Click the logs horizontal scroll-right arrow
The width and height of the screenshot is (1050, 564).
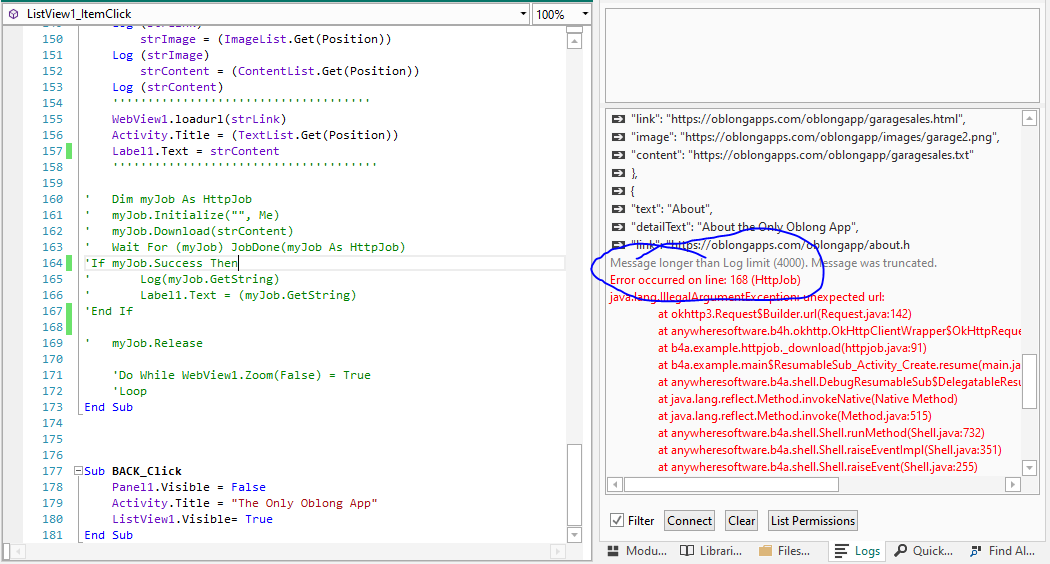(1012, 484)
